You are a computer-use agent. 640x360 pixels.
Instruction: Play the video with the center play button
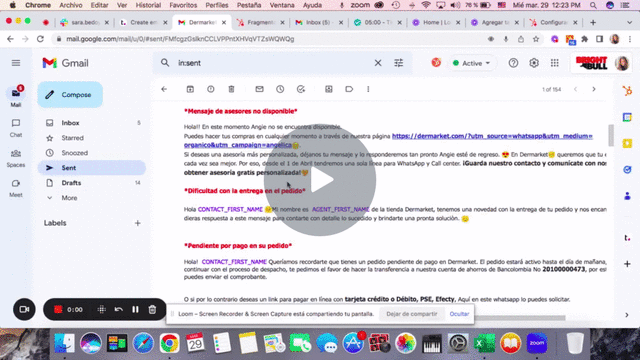coord(320,180)
